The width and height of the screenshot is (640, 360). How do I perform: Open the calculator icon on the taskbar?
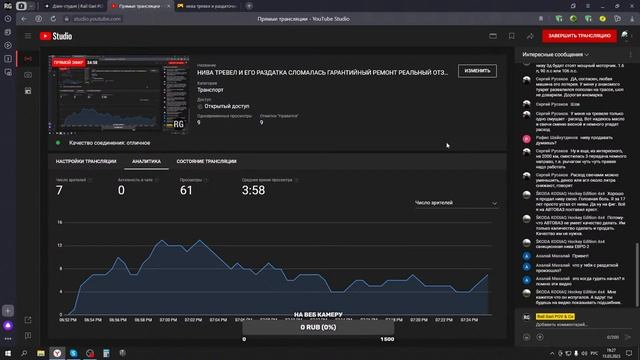point(106,353)
